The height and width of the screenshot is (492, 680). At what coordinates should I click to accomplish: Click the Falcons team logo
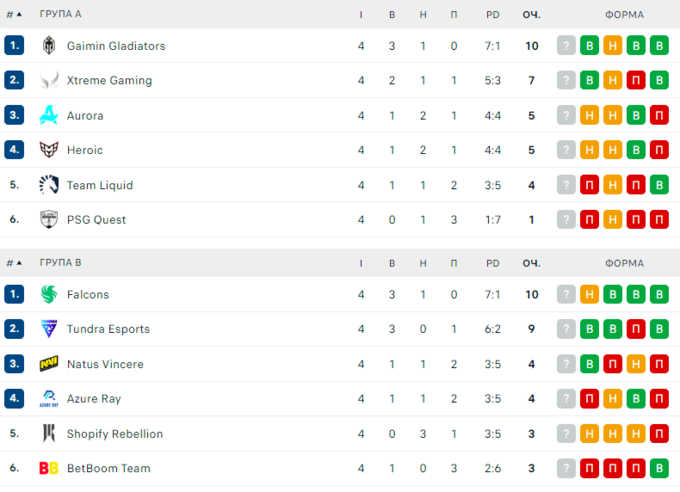coord(49,294)
